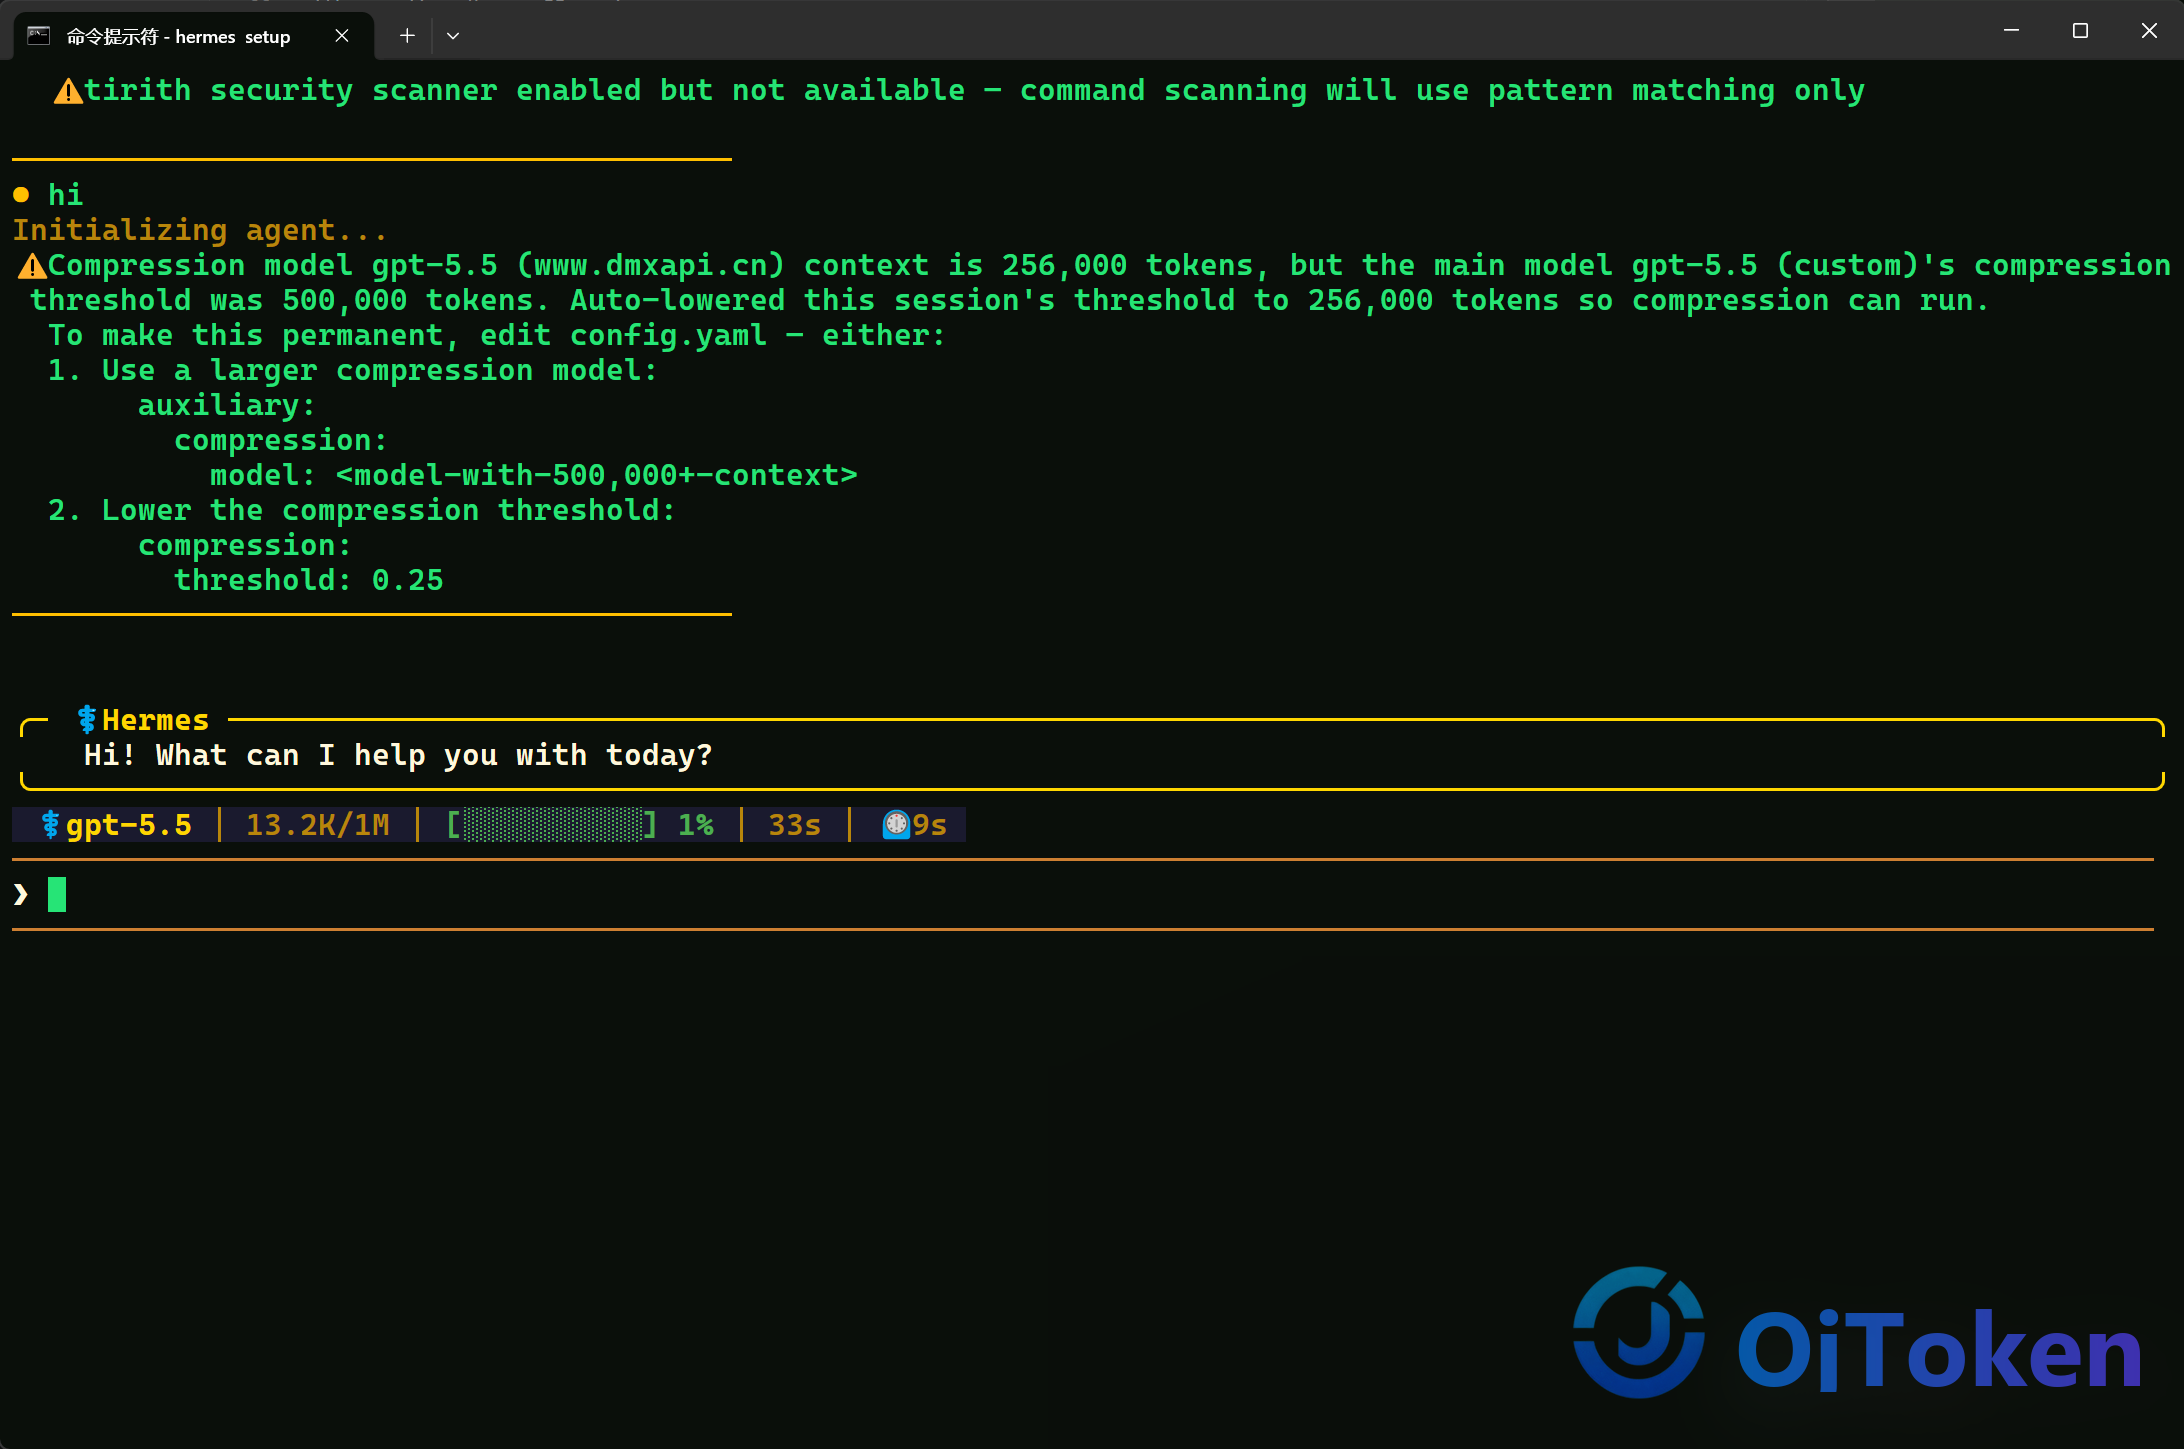Click the warning icon before 'Compression model'
Viewport: 2184px width, 1449px height.
point(32,266)
